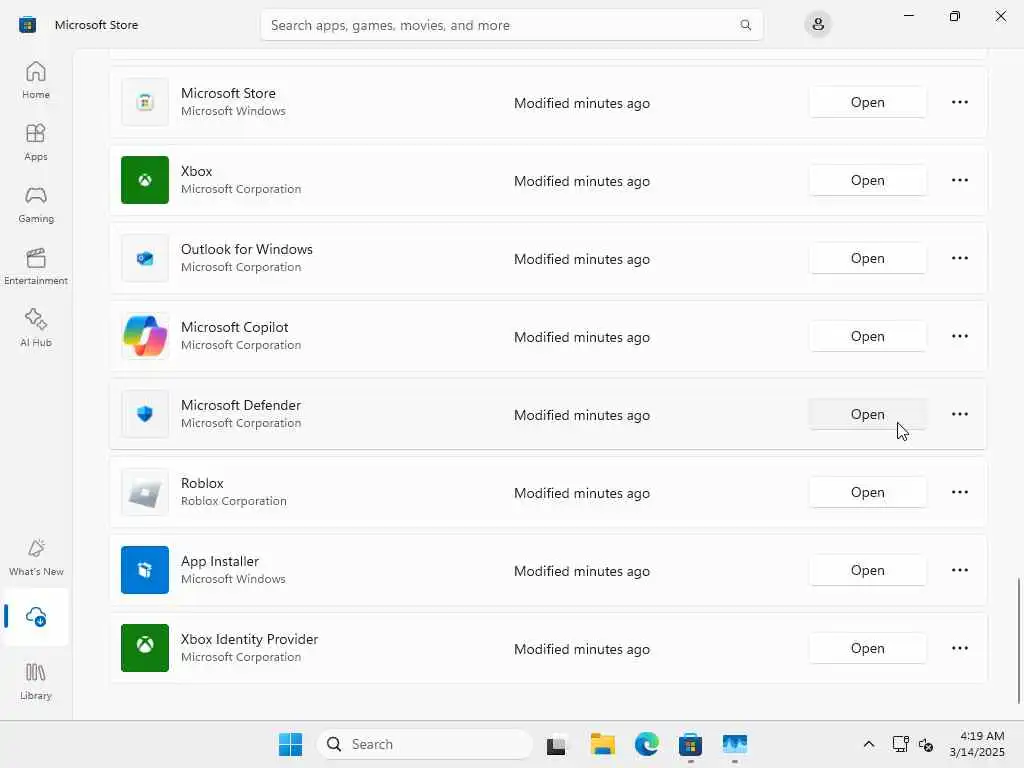Screen dimensions: 1024x768
Task: Open more options for App Installer
Action: pos(959,570)
